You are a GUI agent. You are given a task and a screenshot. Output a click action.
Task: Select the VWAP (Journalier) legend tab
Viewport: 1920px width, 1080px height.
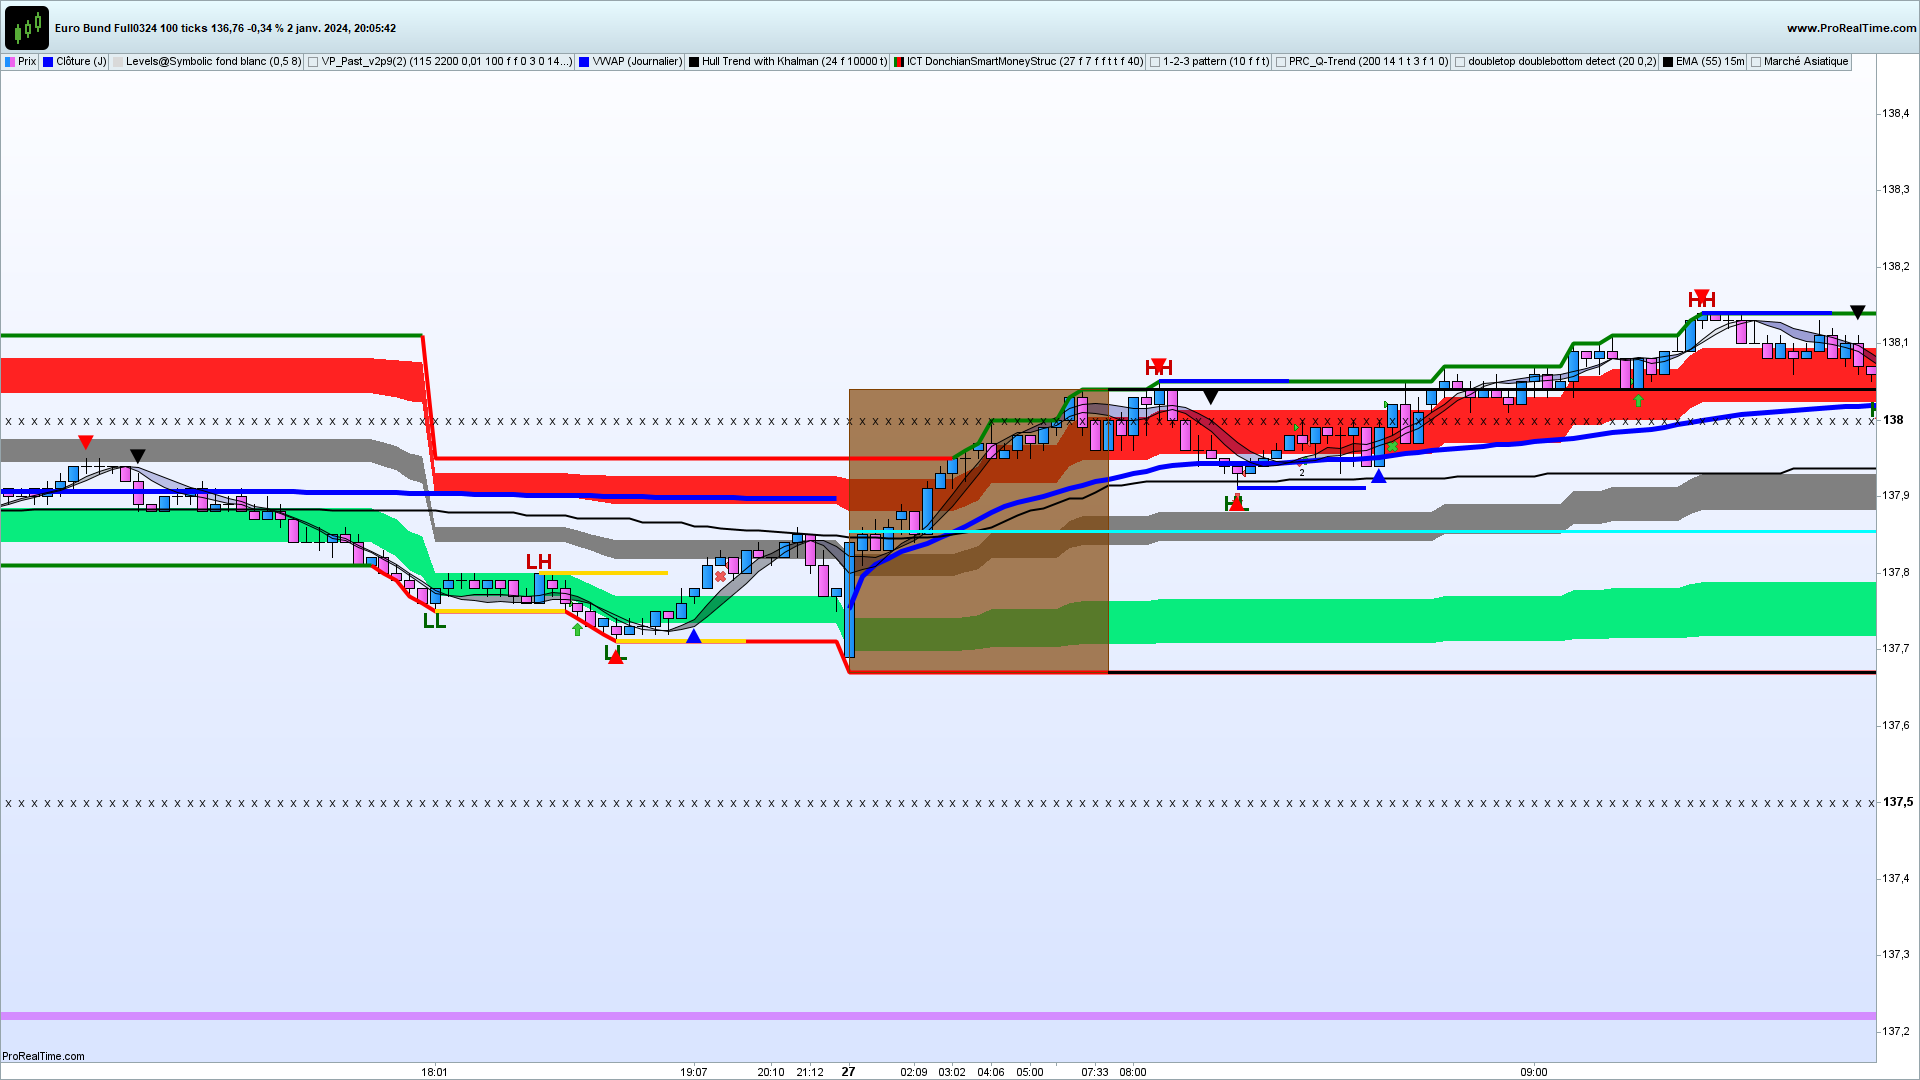pyautogui.click(x=636, y=62)
